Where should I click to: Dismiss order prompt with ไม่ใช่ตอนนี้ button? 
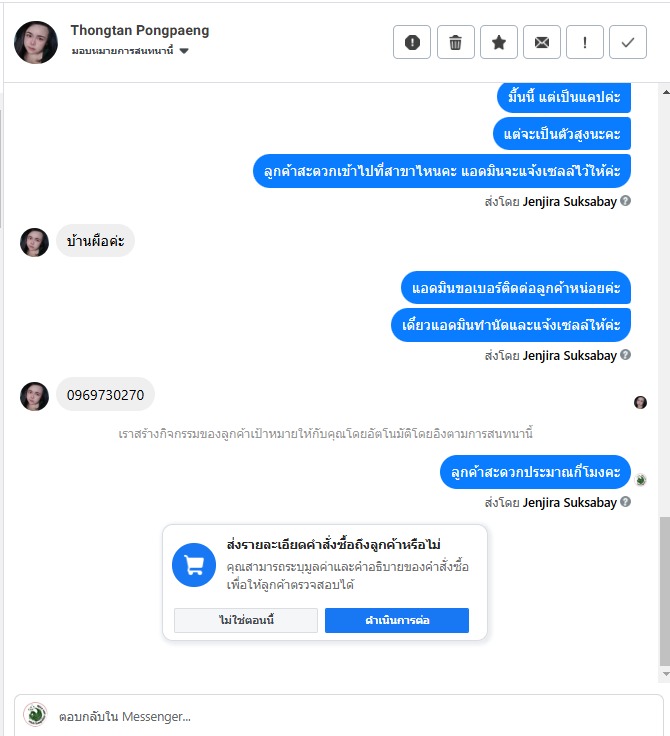(246, 620)
